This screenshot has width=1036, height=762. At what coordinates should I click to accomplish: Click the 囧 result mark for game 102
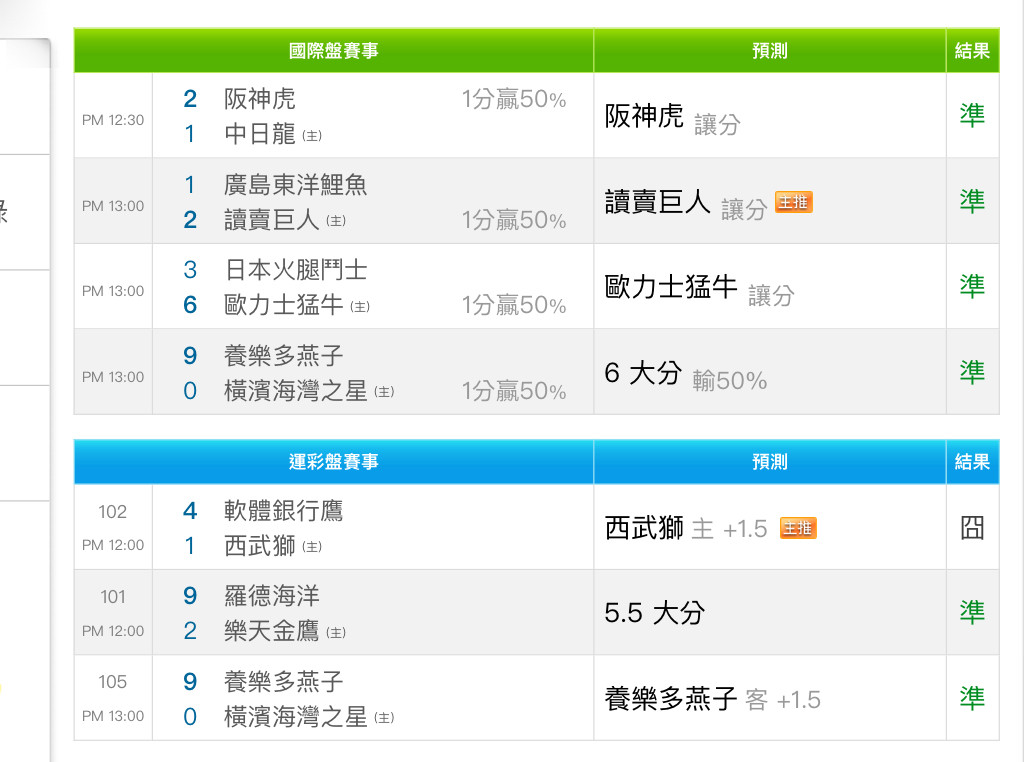[972, 528]
